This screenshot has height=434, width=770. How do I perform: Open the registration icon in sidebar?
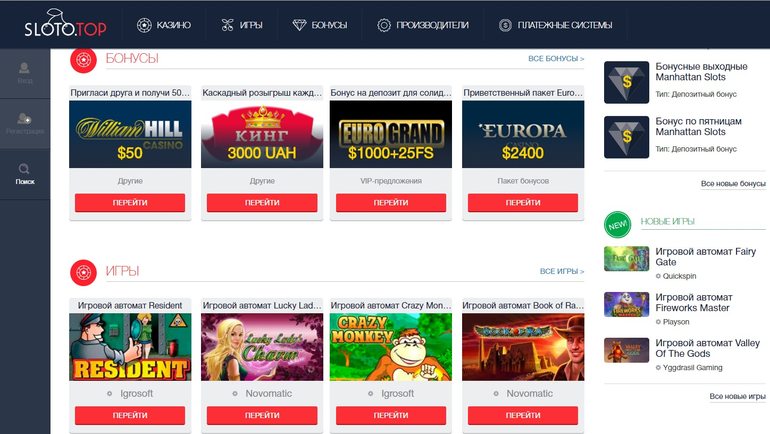(x=25, y=118)
